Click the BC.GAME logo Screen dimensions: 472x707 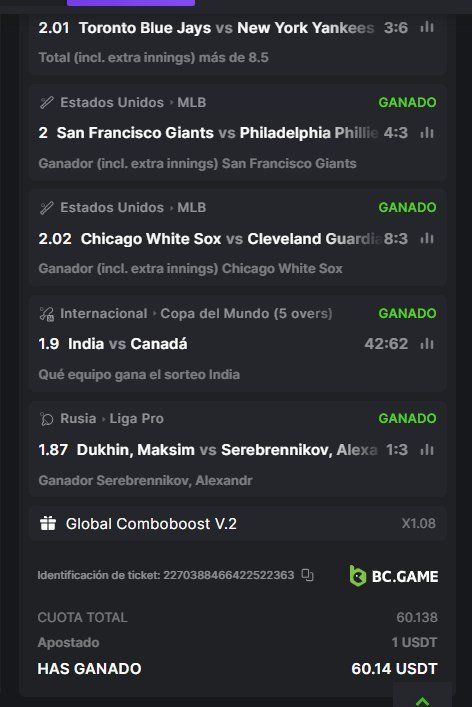point(394,576)
